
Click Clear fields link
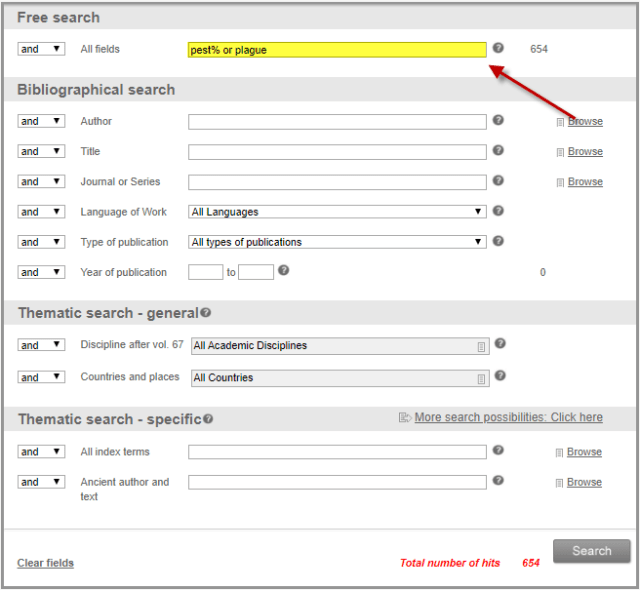45,563
